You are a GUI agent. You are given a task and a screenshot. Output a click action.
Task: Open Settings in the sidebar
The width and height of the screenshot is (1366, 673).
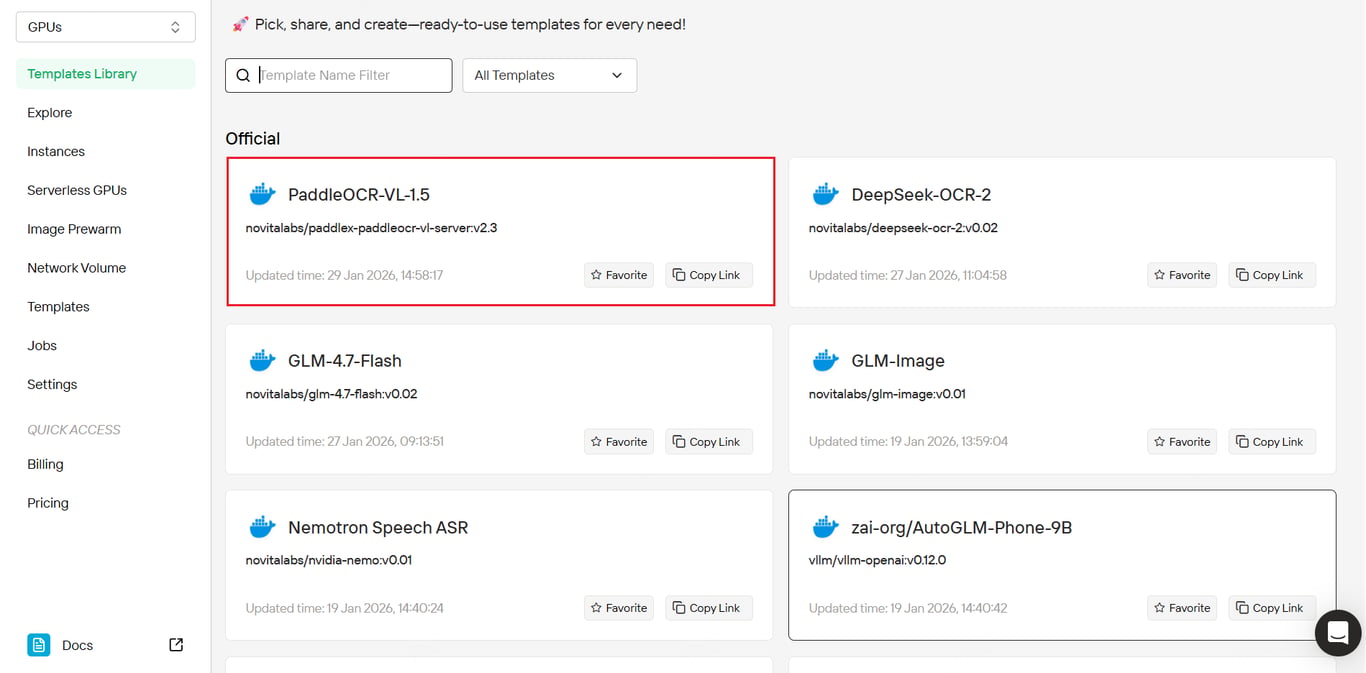(x=52, y=384)
